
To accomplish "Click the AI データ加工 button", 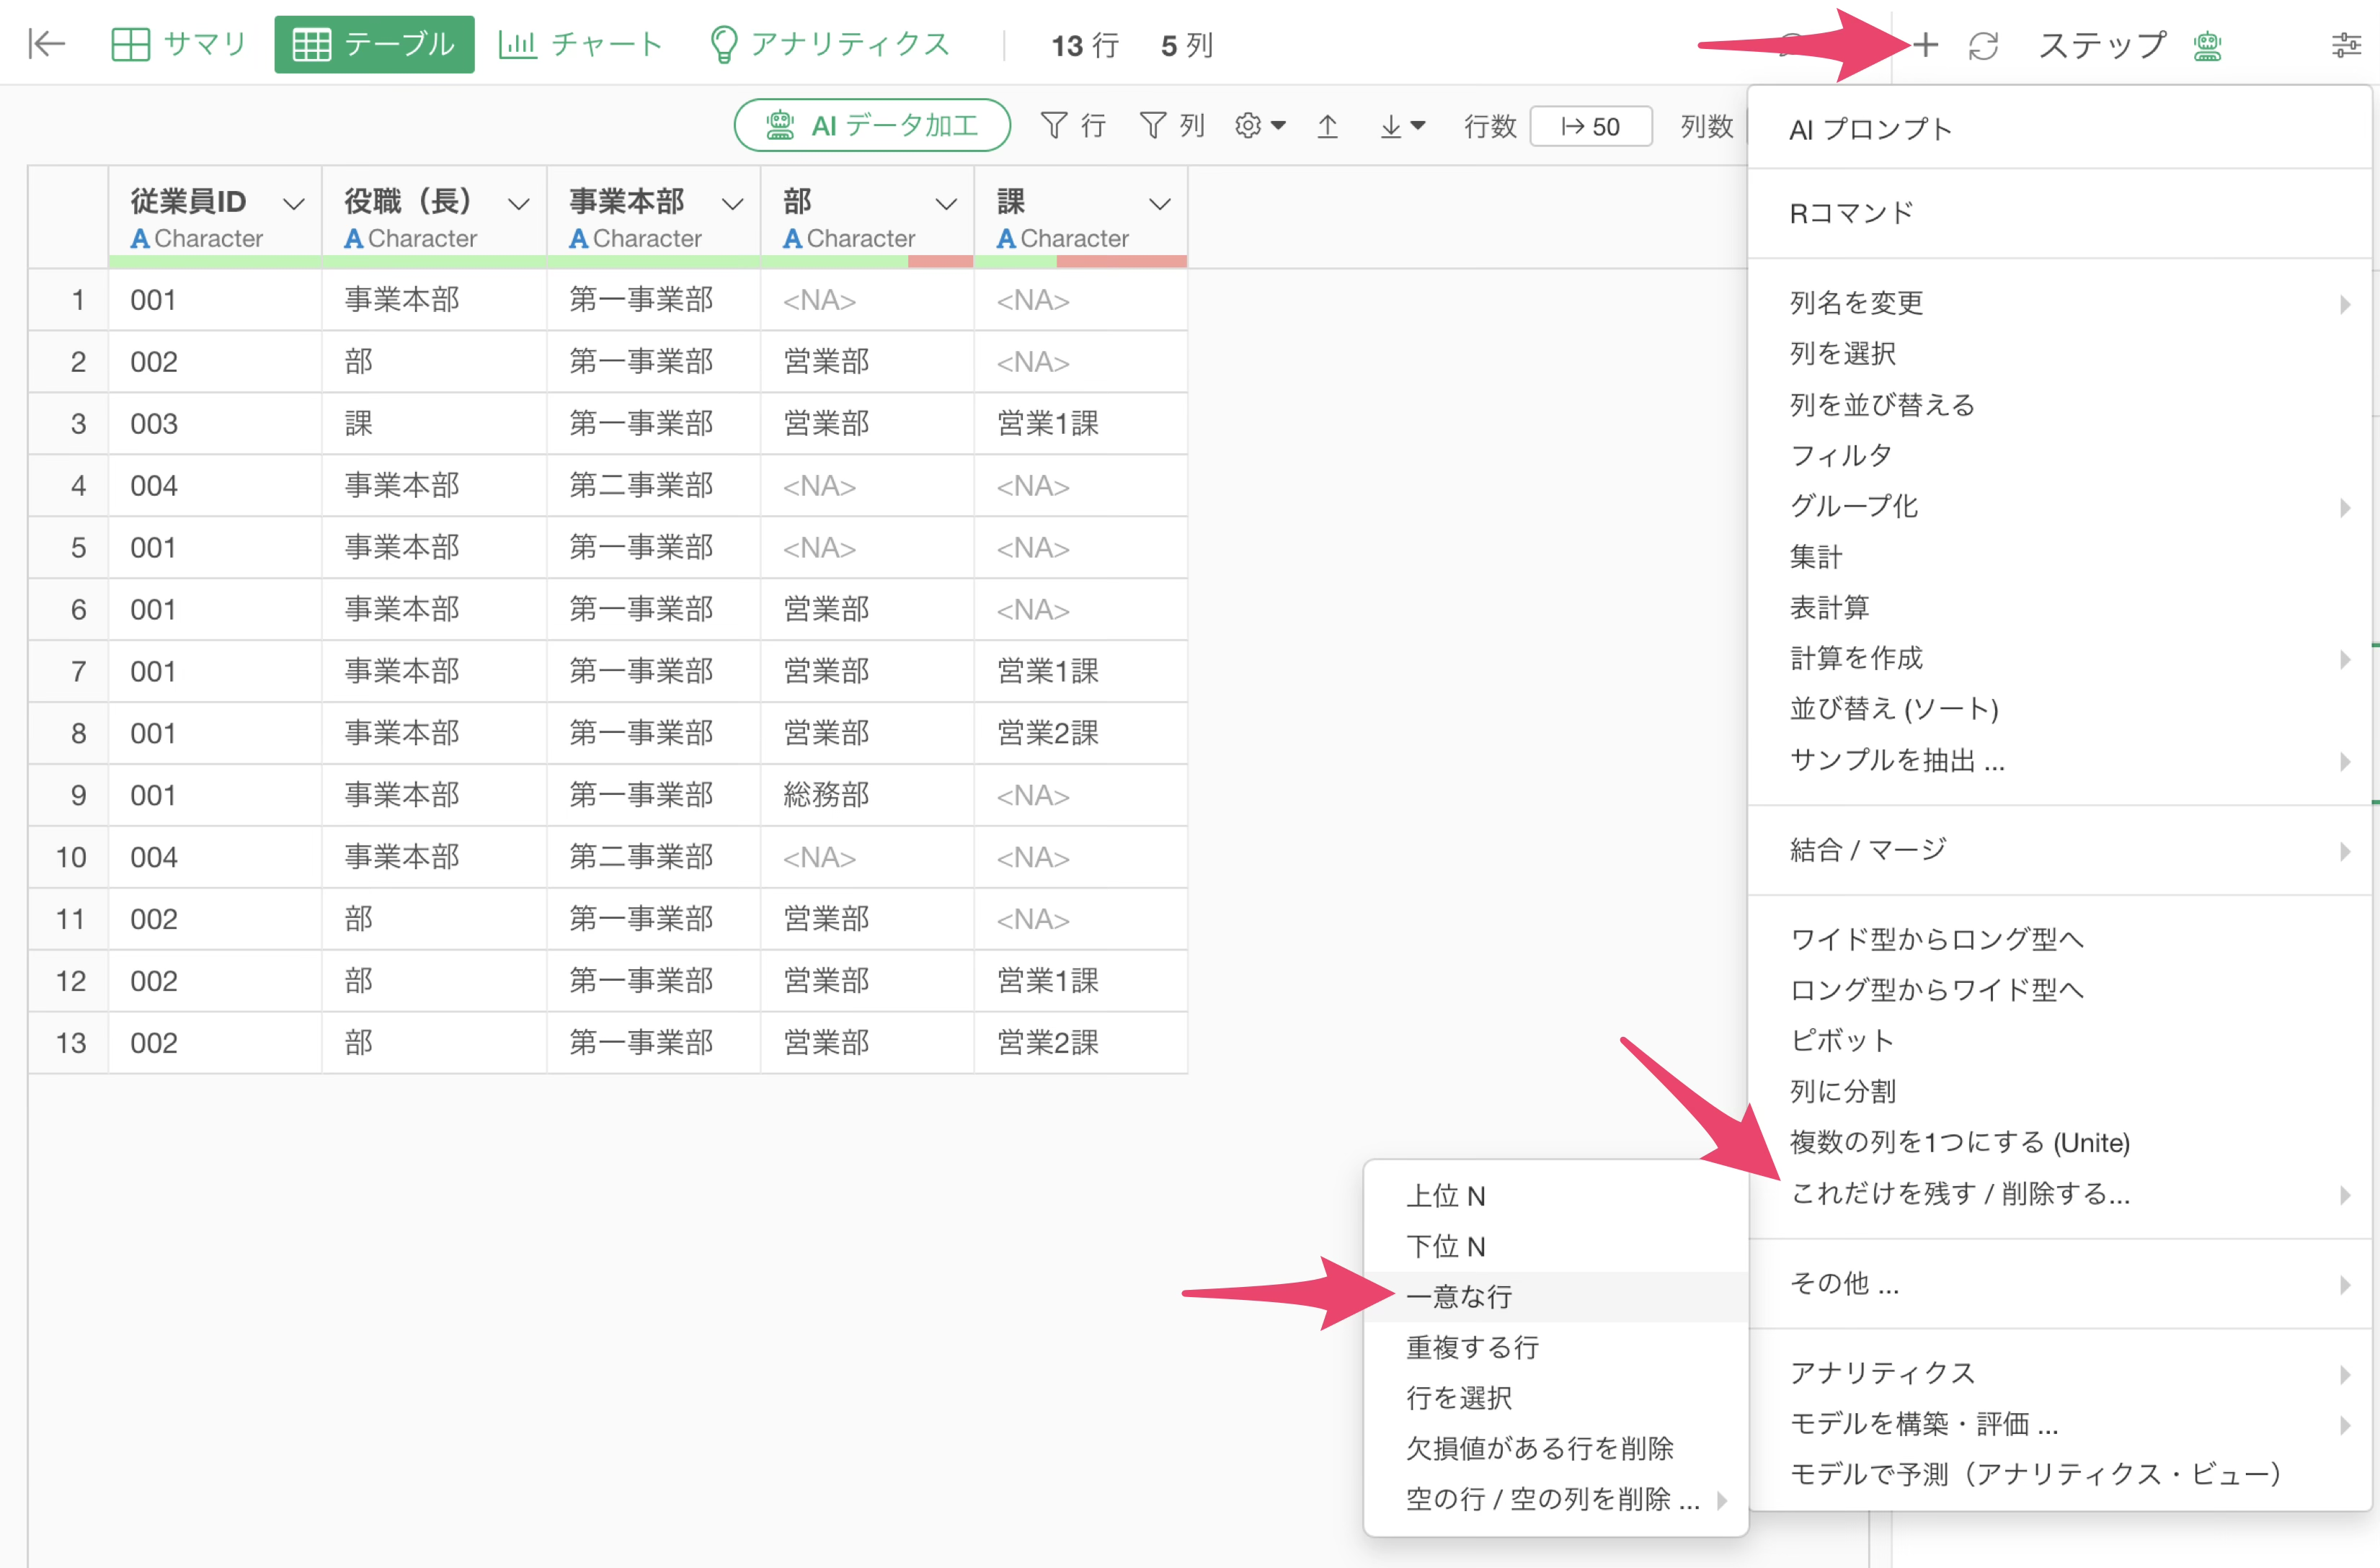I will pos(872,126).
